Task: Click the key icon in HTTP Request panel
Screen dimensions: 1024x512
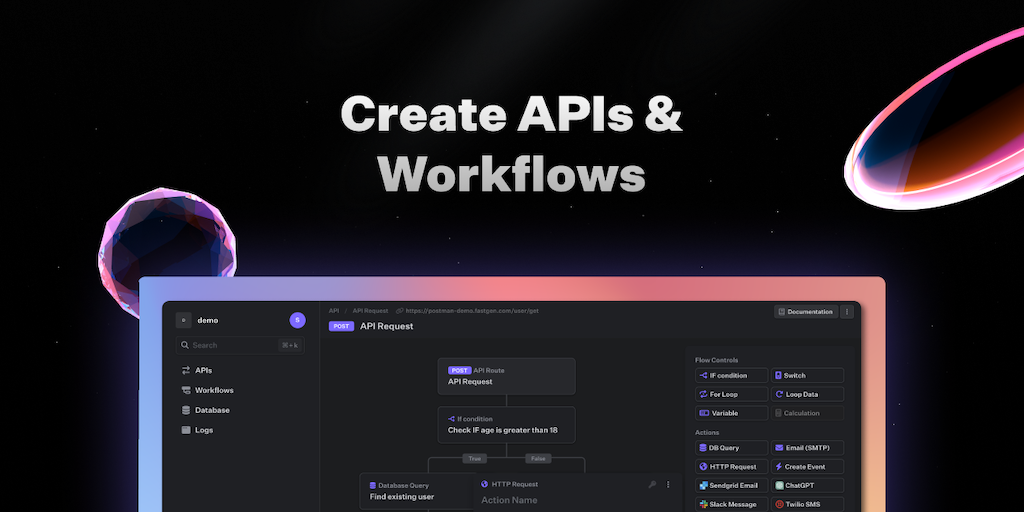Action: tap(652, 485)
